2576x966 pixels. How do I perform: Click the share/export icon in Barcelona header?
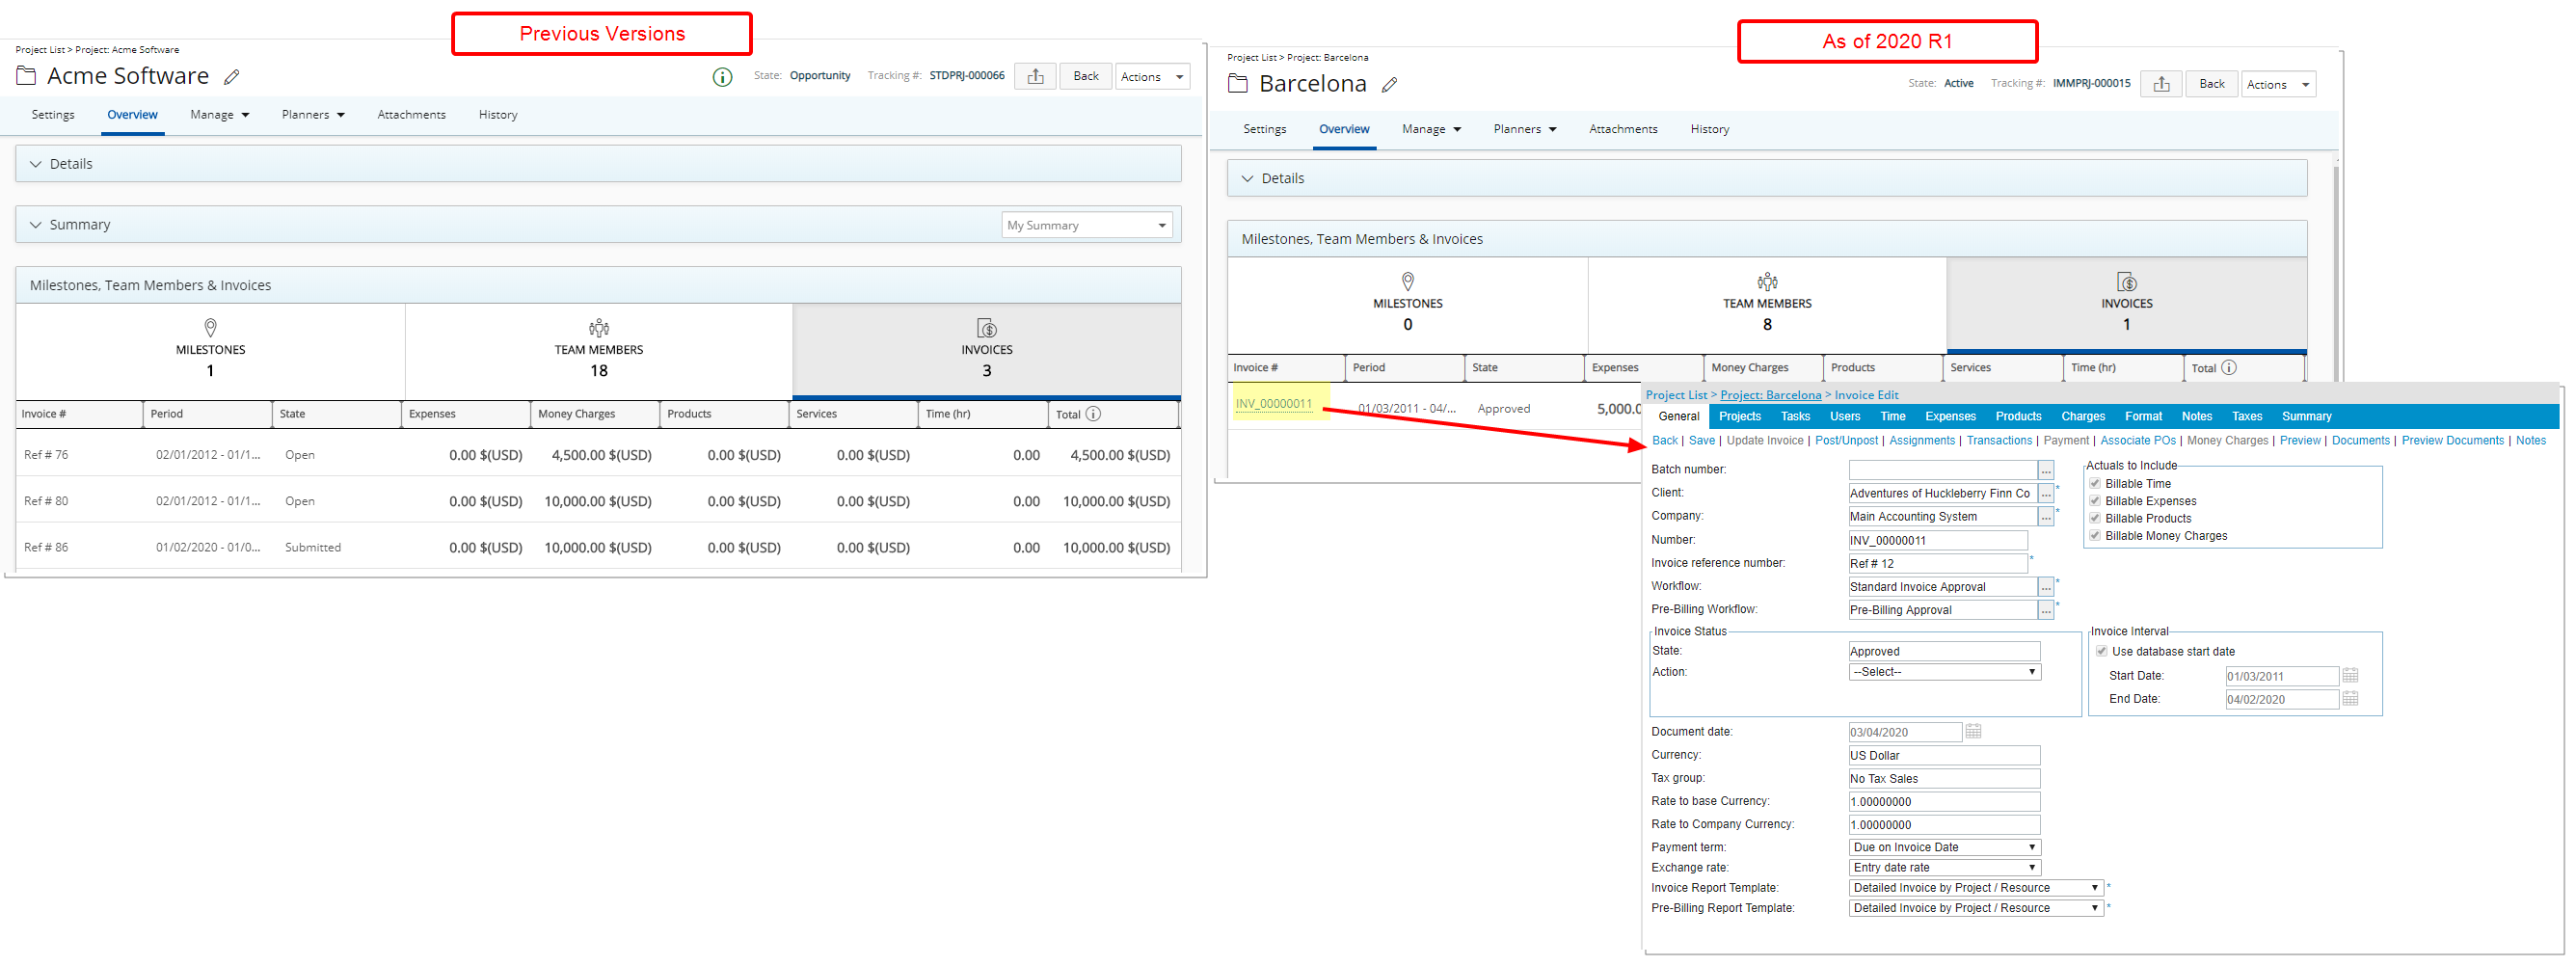(x=2161, y=84)
